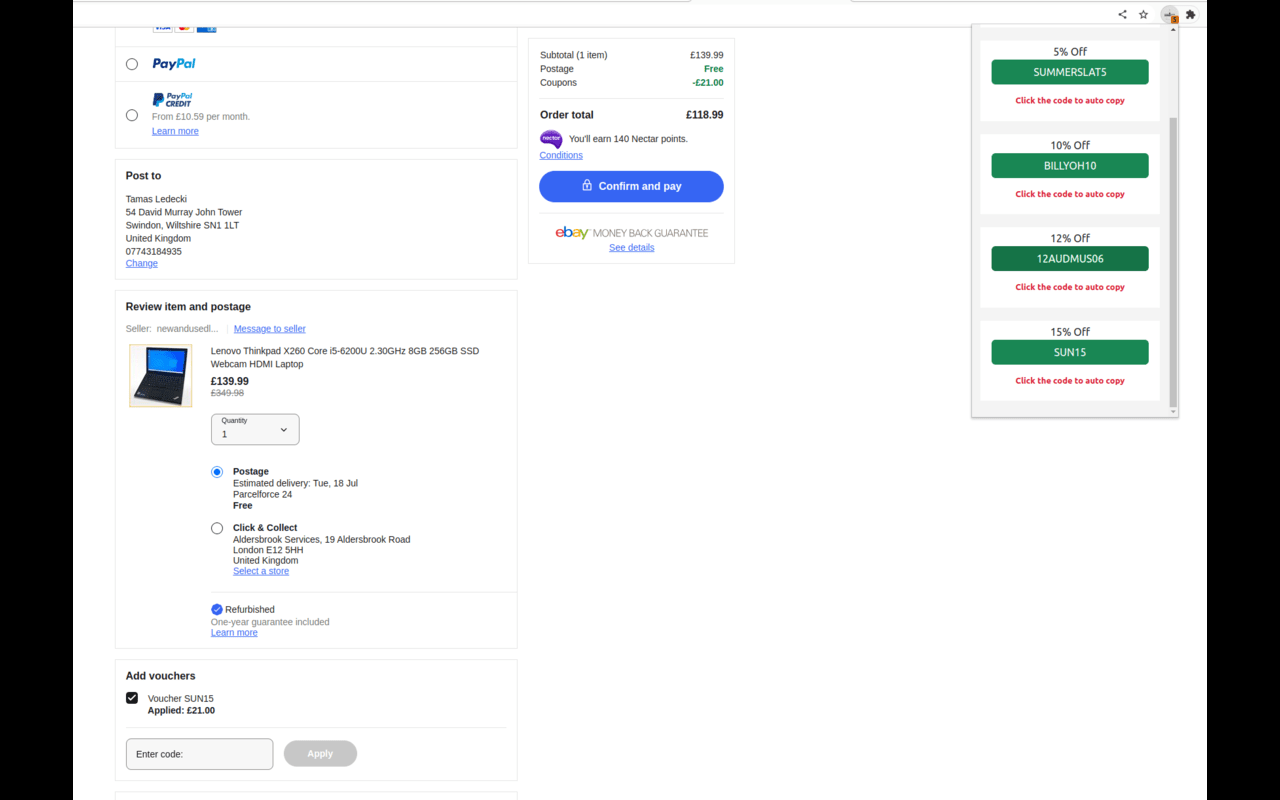
Task: Open the Nectar Conditions link
Action: coord(561,155)
